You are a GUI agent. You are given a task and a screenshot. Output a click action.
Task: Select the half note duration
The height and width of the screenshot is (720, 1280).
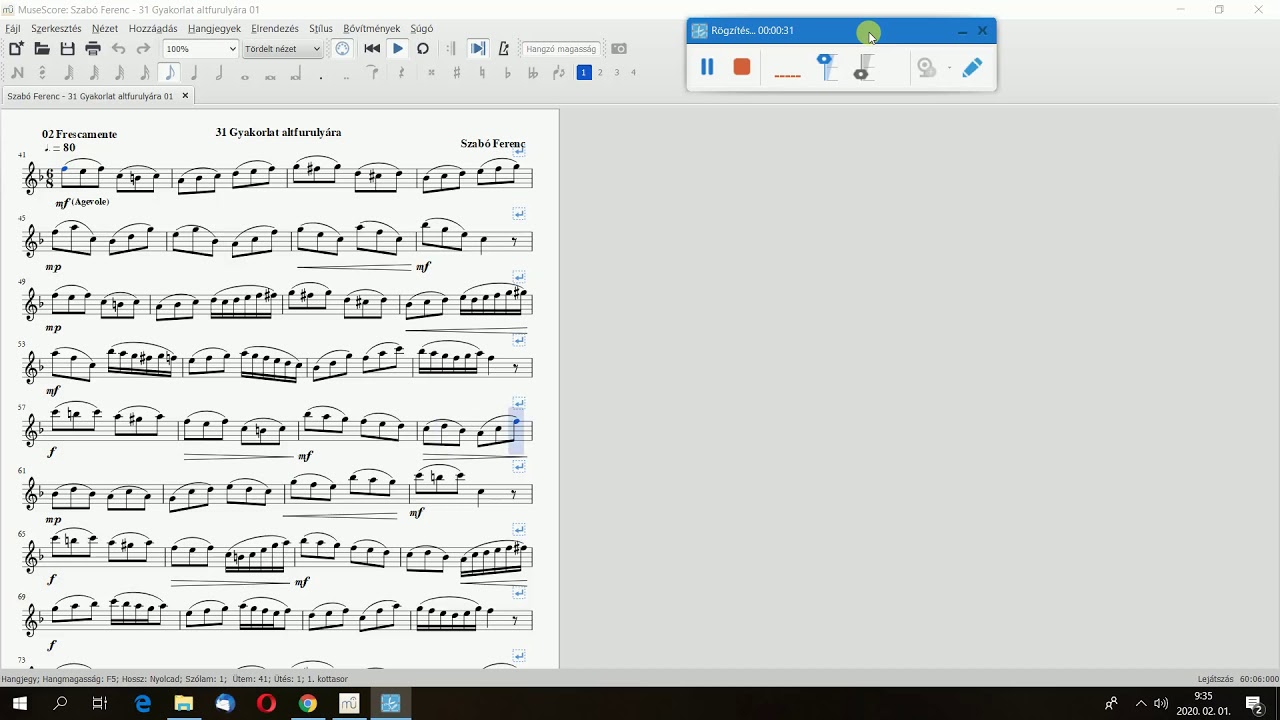pyautogui.click(x=219, y=73)
